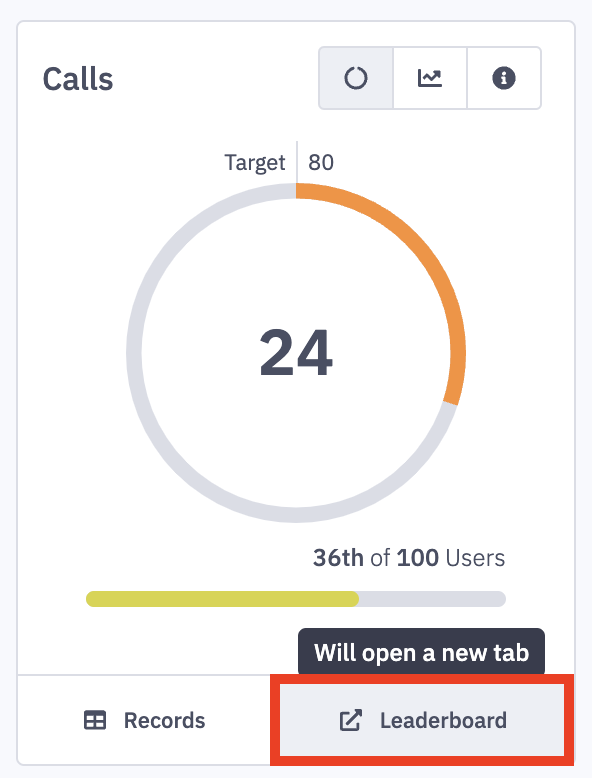
Task: Open the Leaderboard in a new tab
Action: [x=422, y=720]
